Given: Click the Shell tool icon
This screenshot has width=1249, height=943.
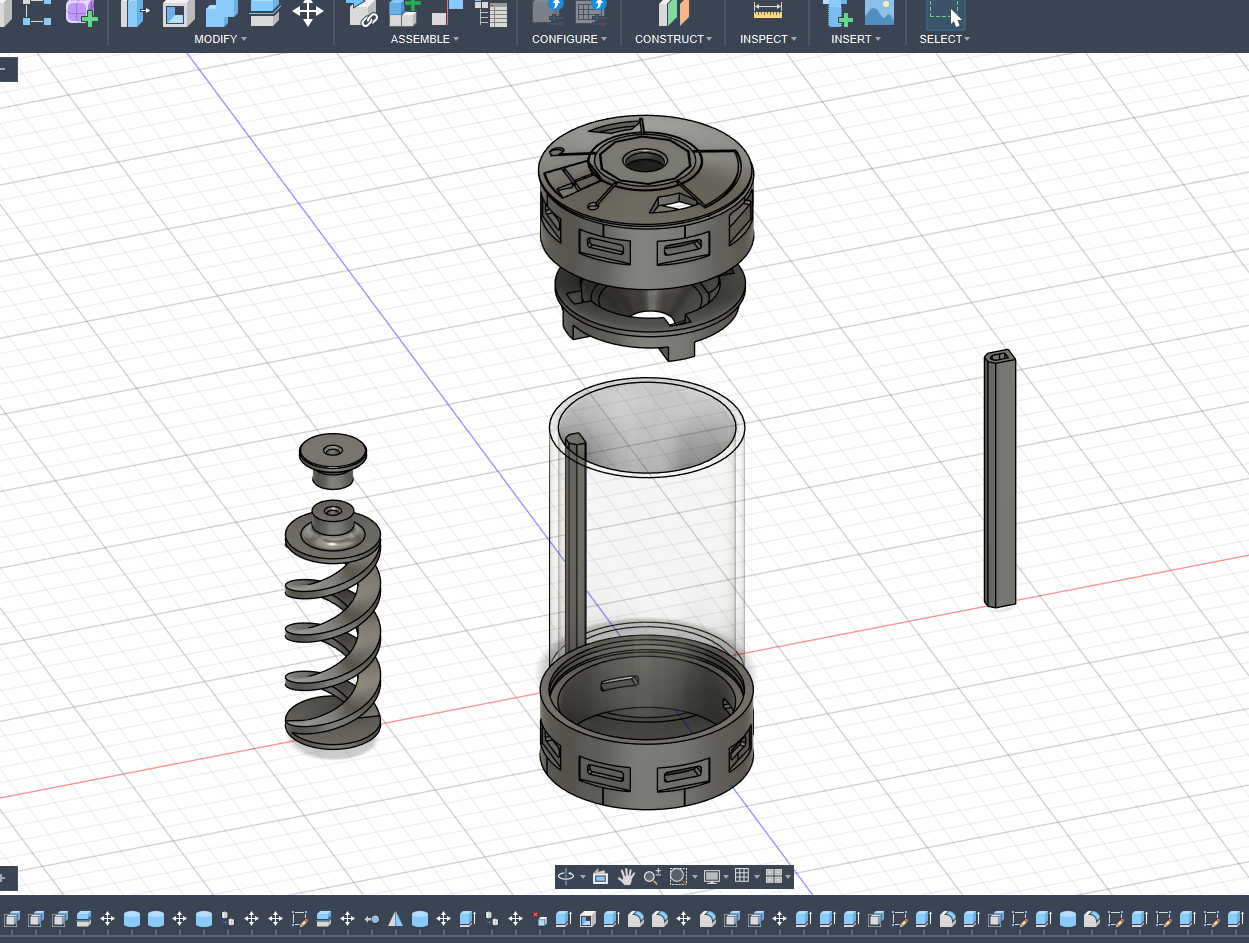Looking at the screenshot, I should tap(178, 13).
